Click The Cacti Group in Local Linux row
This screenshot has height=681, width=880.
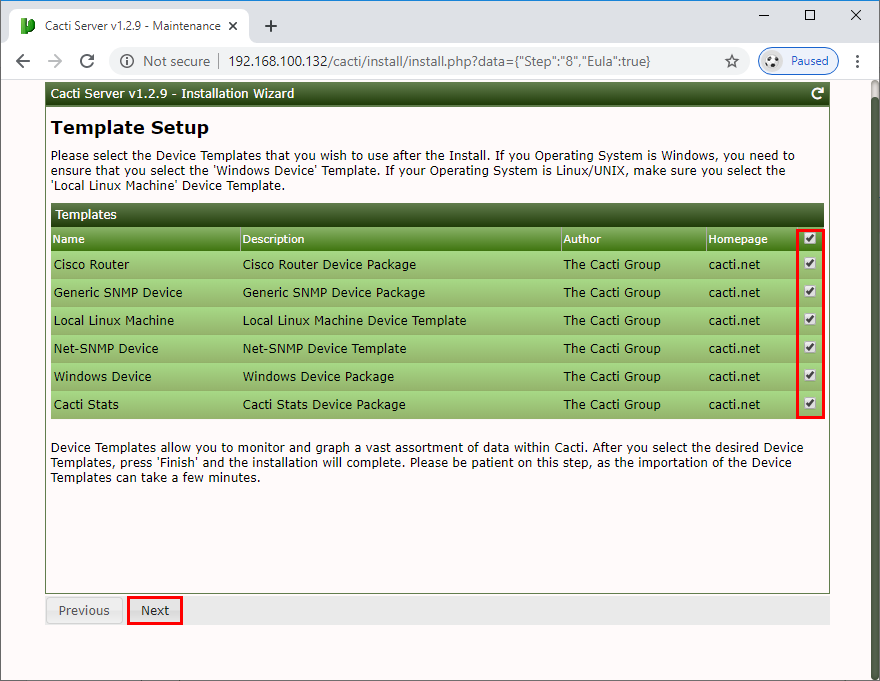(612, 321)
